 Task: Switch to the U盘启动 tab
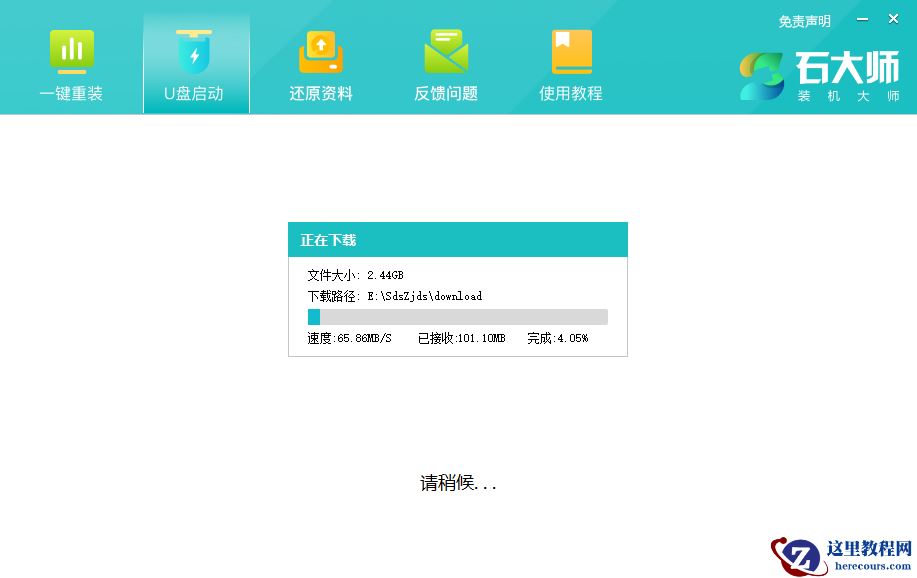coord(195,96)
